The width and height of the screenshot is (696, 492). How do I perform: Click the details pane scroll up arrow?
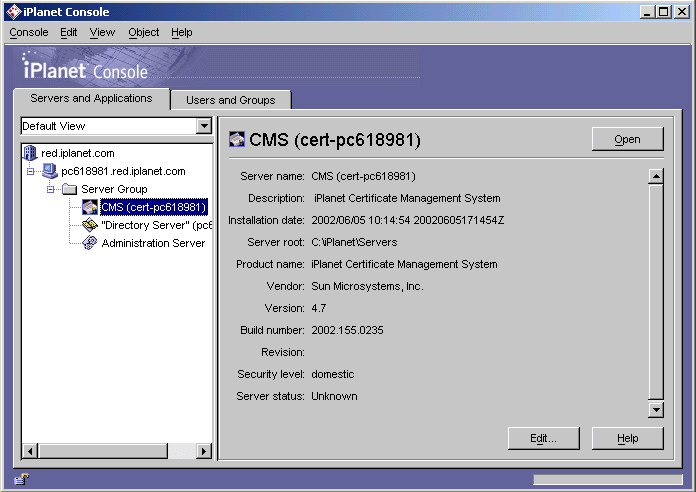pyautogui.click(x=656, y=176)
